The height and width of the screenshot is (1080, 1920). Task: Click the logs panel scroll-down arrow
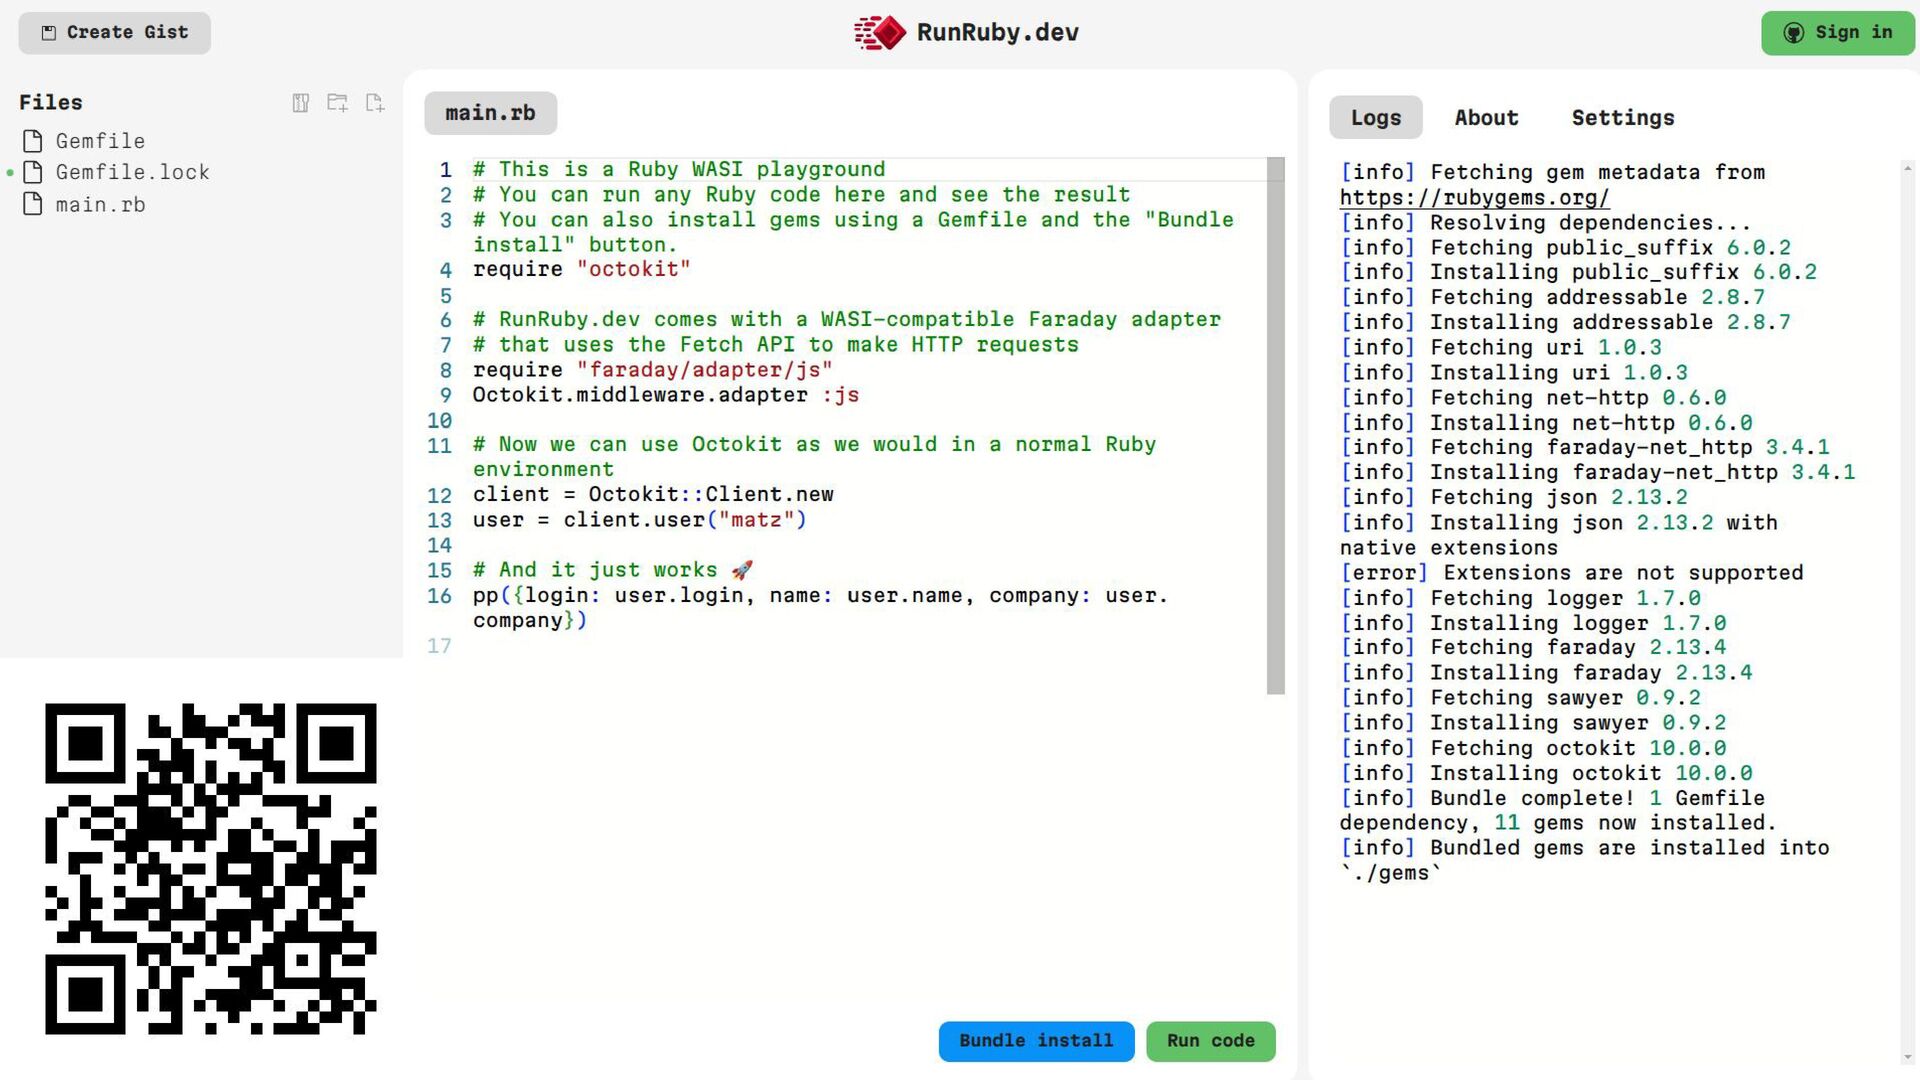click(1908, 1057)
